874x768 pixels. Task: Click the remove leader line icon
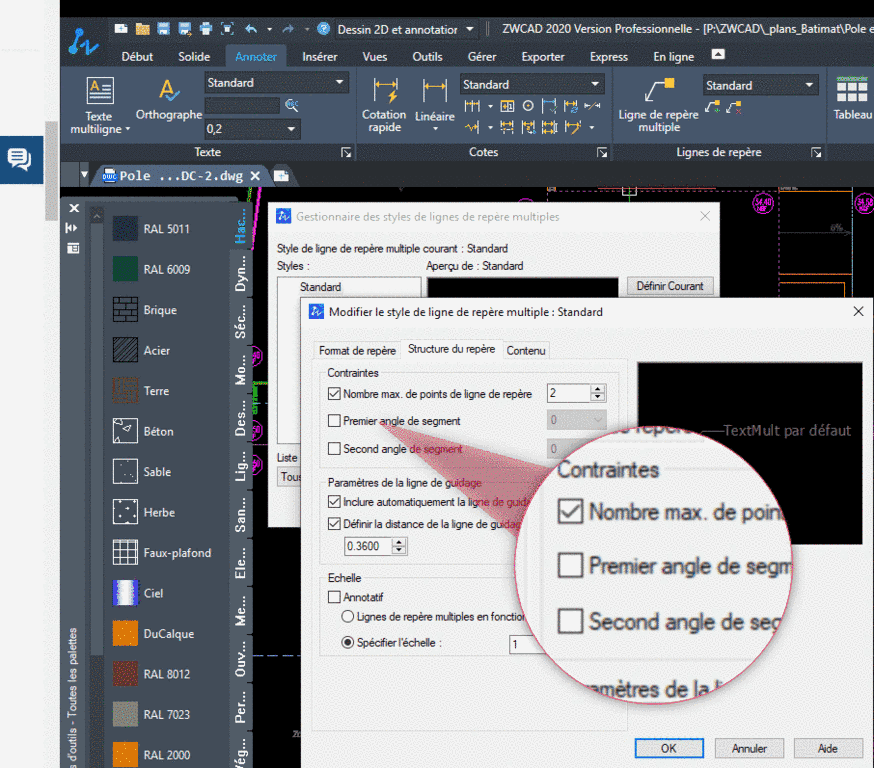[734, 106]
